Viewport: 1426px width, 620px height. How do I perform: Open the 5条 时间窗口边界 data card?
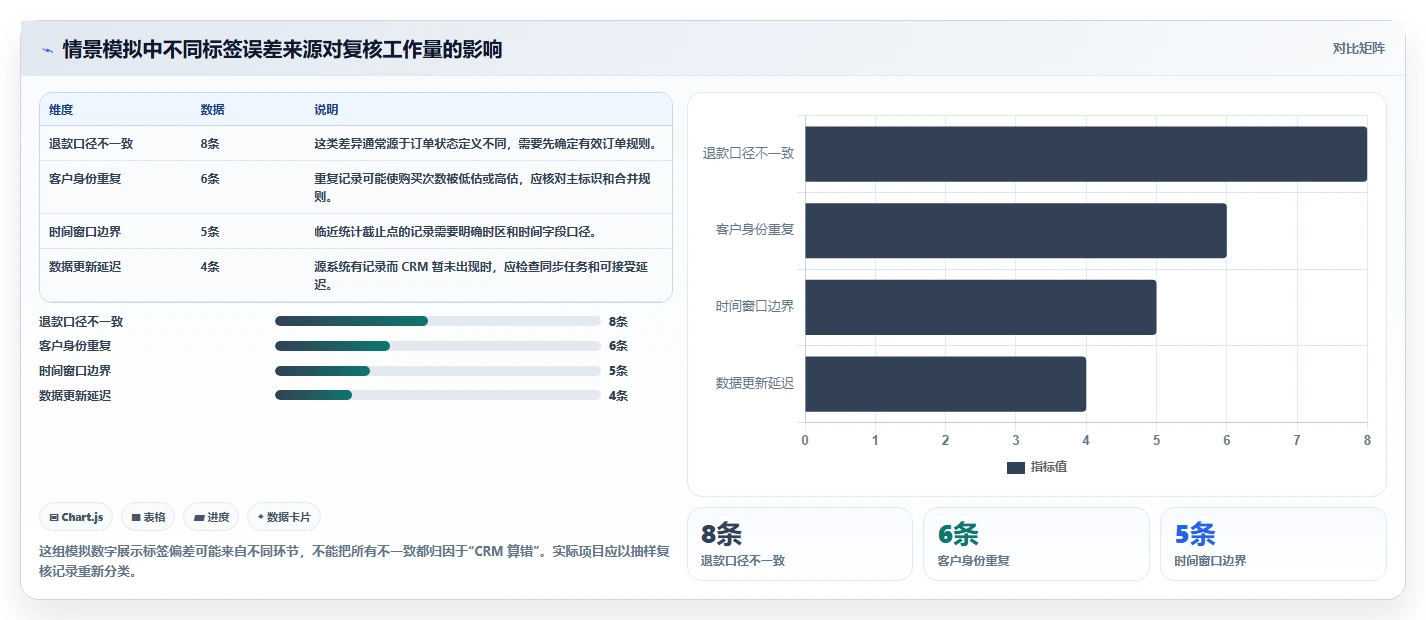point(1273,544)
